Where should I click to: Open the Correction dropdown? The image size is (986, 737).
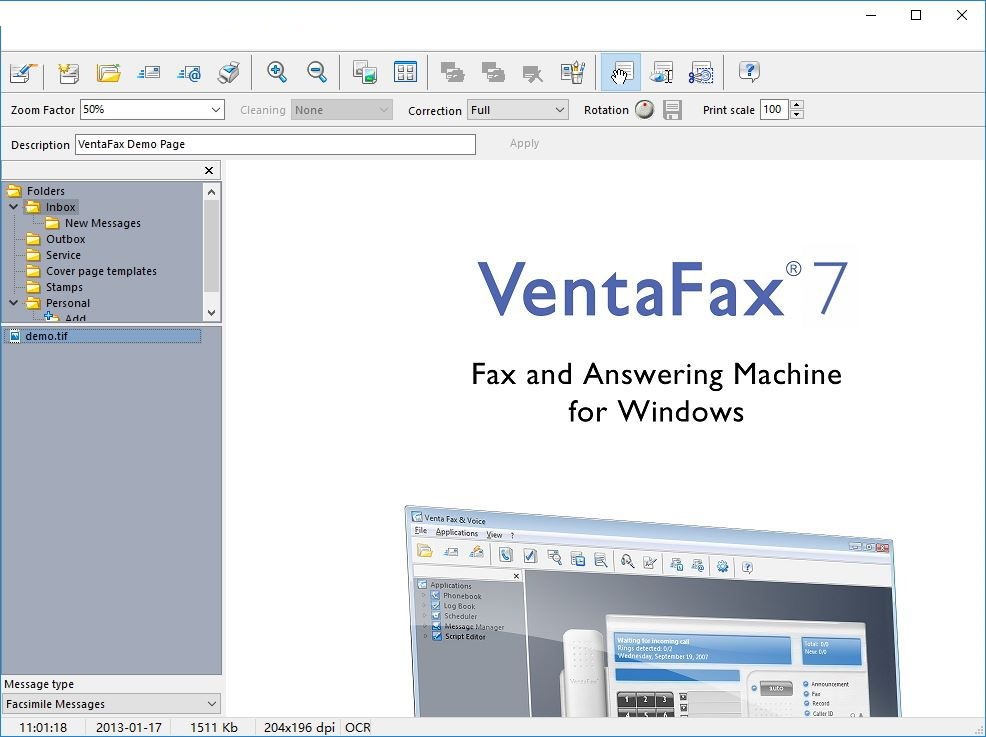(x=559, y=110)
